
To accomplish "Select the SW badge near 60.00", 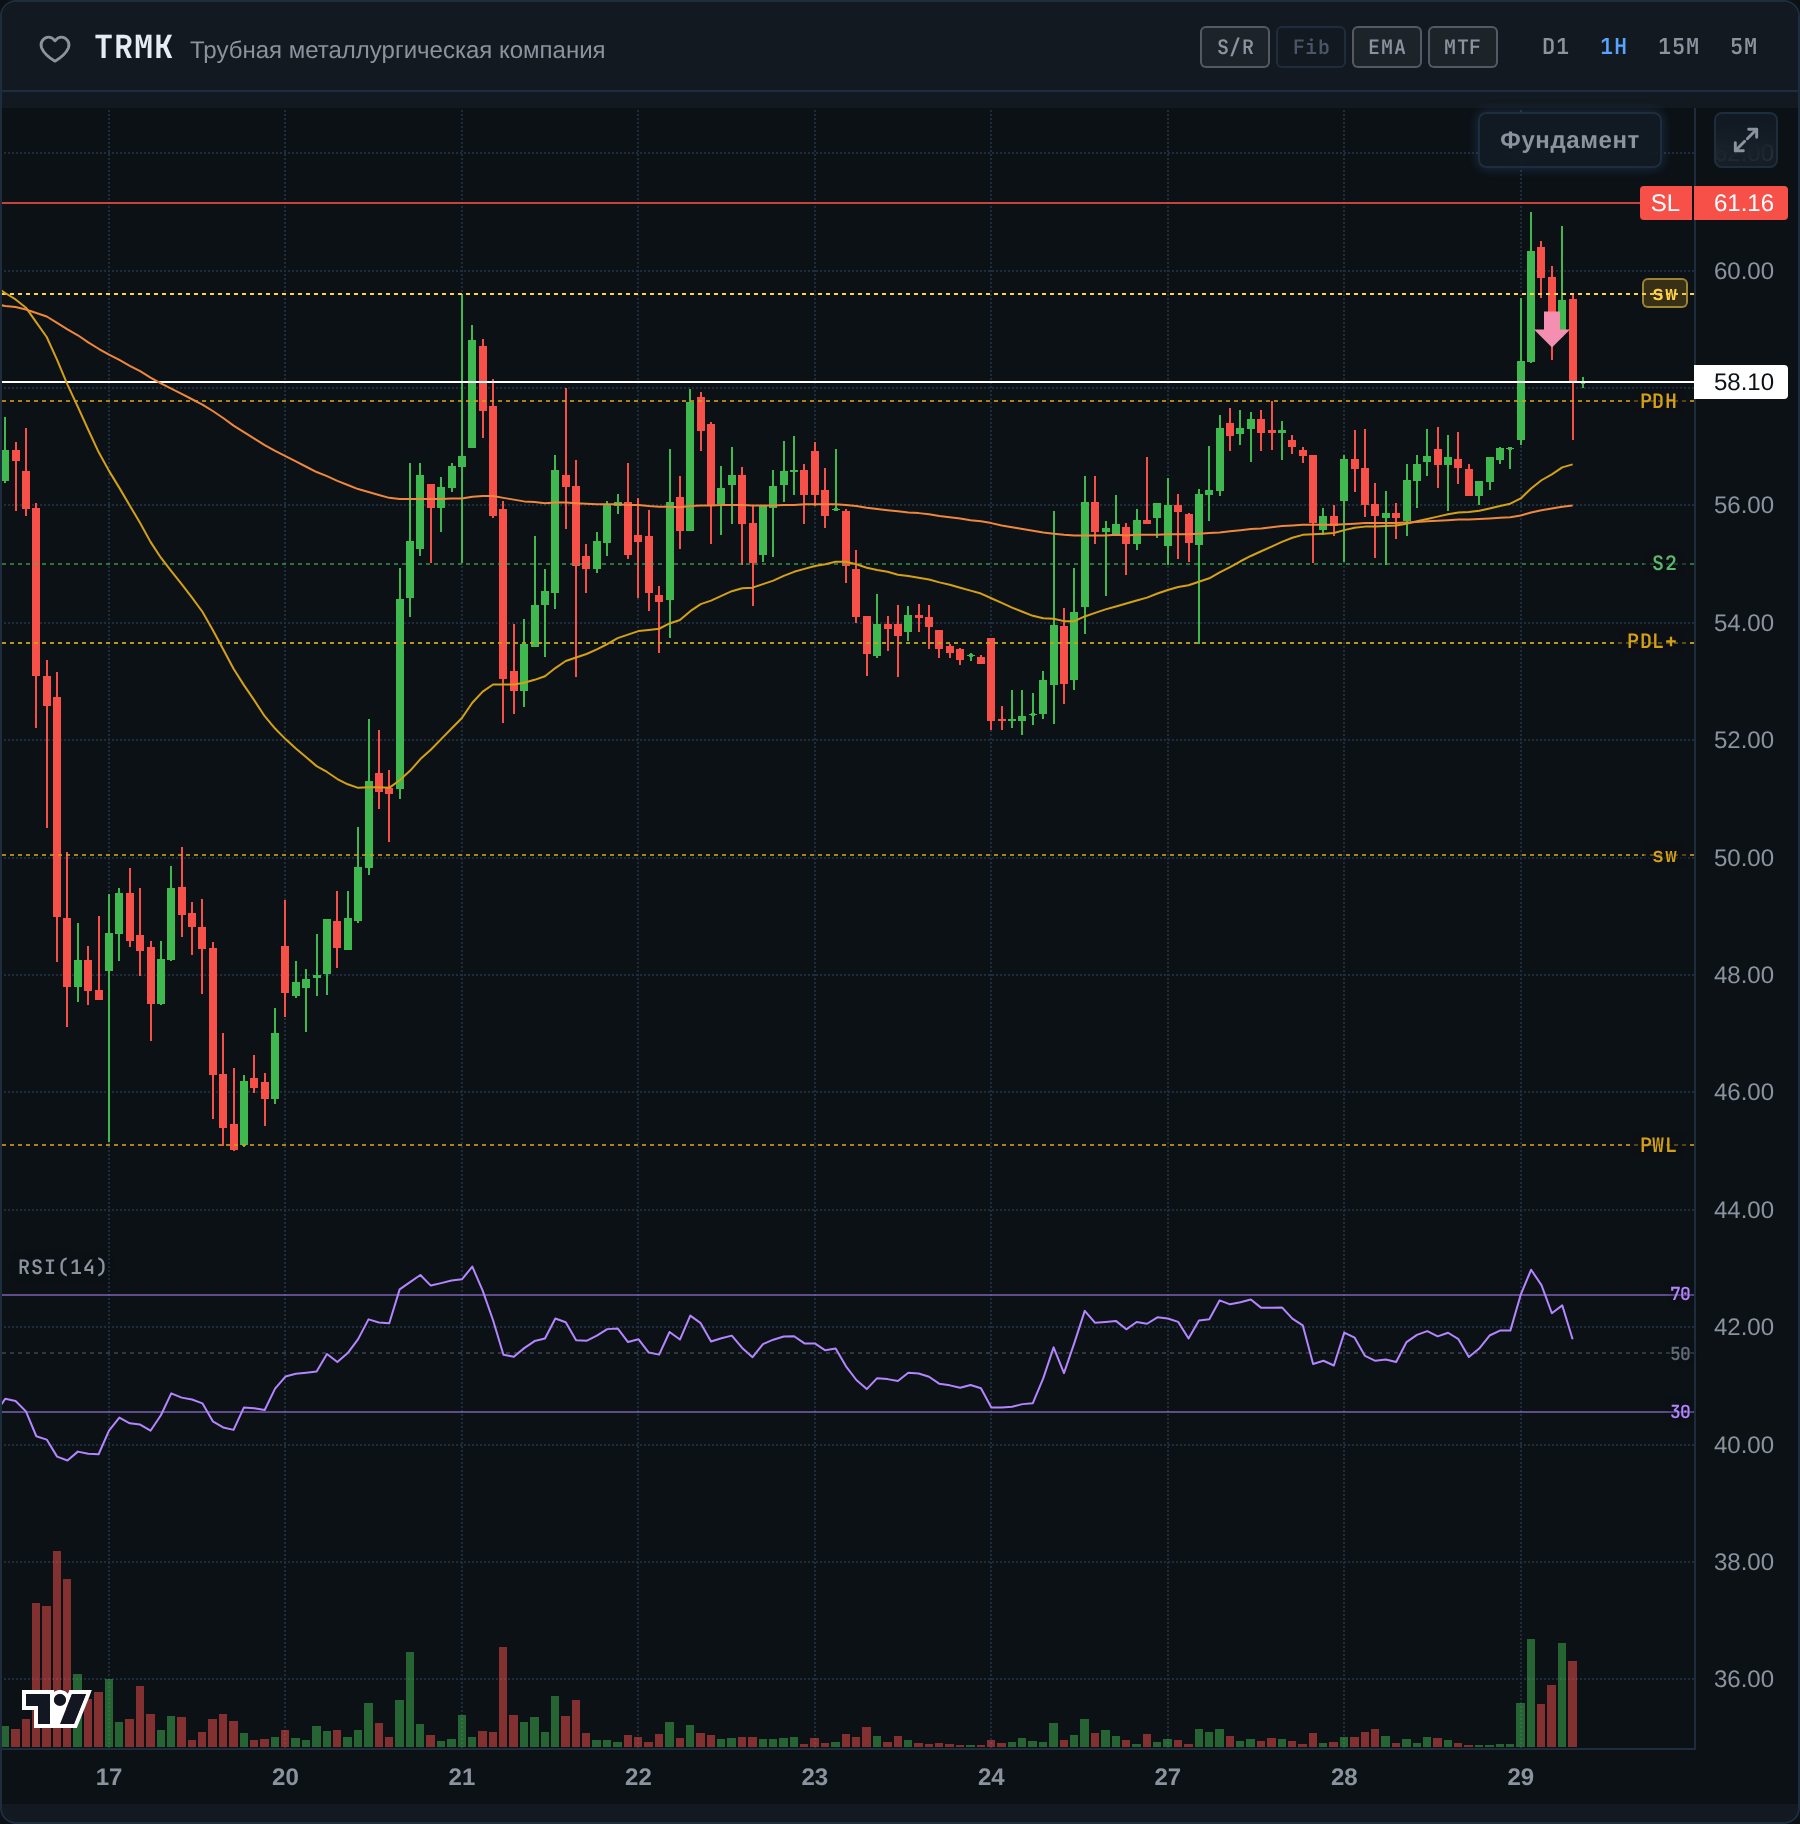I will click(x=1665, y=294).
